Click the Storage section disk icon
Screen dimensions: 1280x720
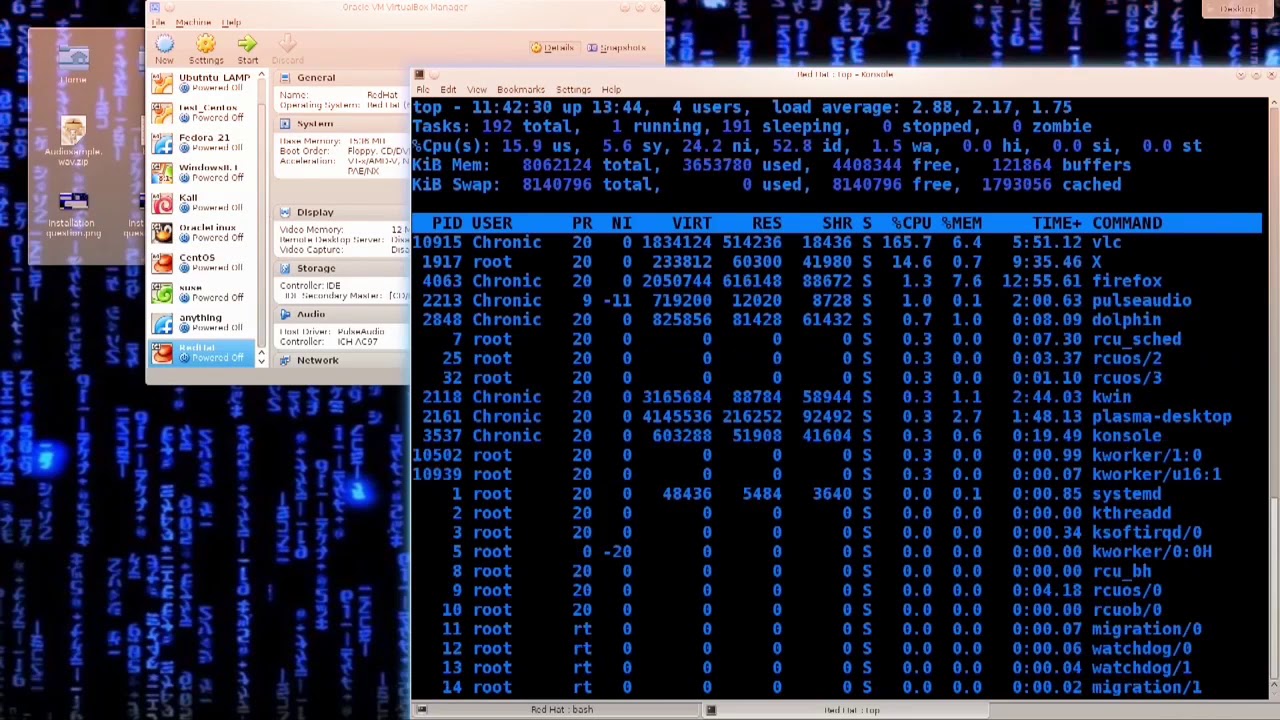tap(285, 268)
